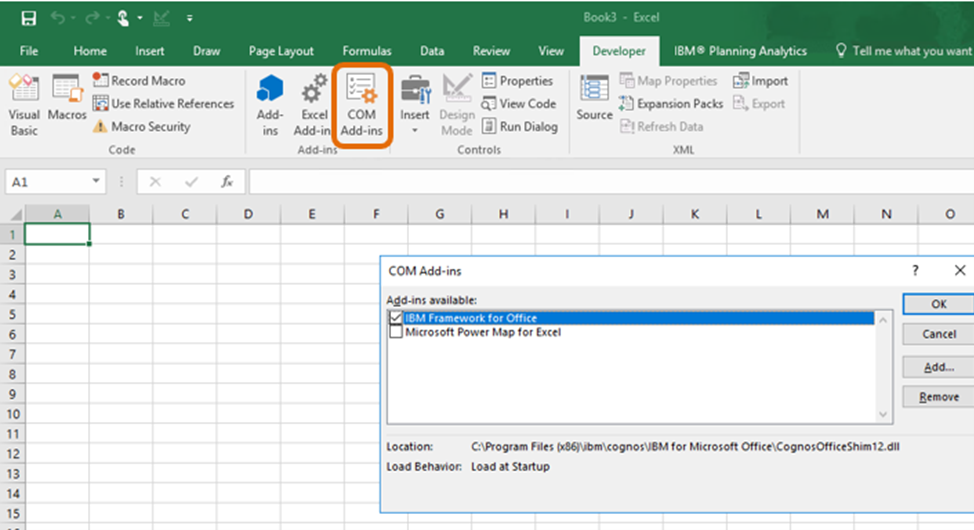Enable Microsoft Power Map for Excel checkbox

[x=397, y=332]
